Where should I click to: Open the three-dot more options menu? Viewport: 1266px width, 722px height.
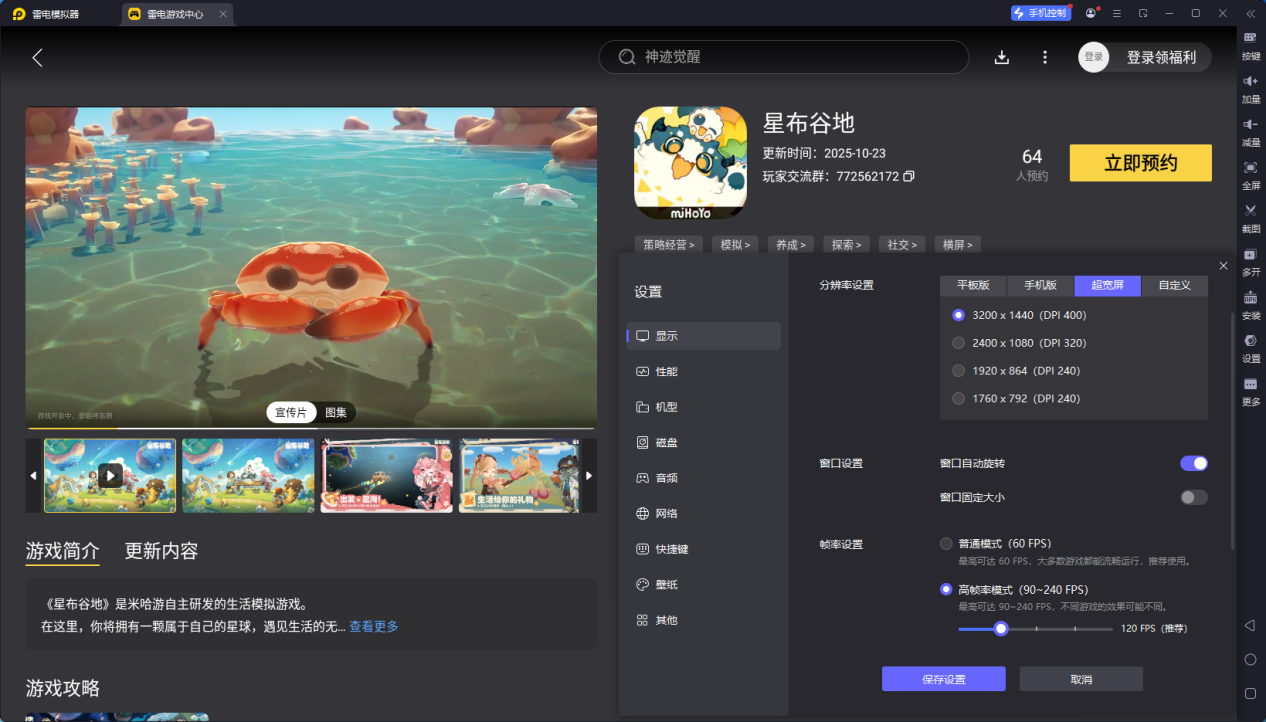coord(1045,58)
